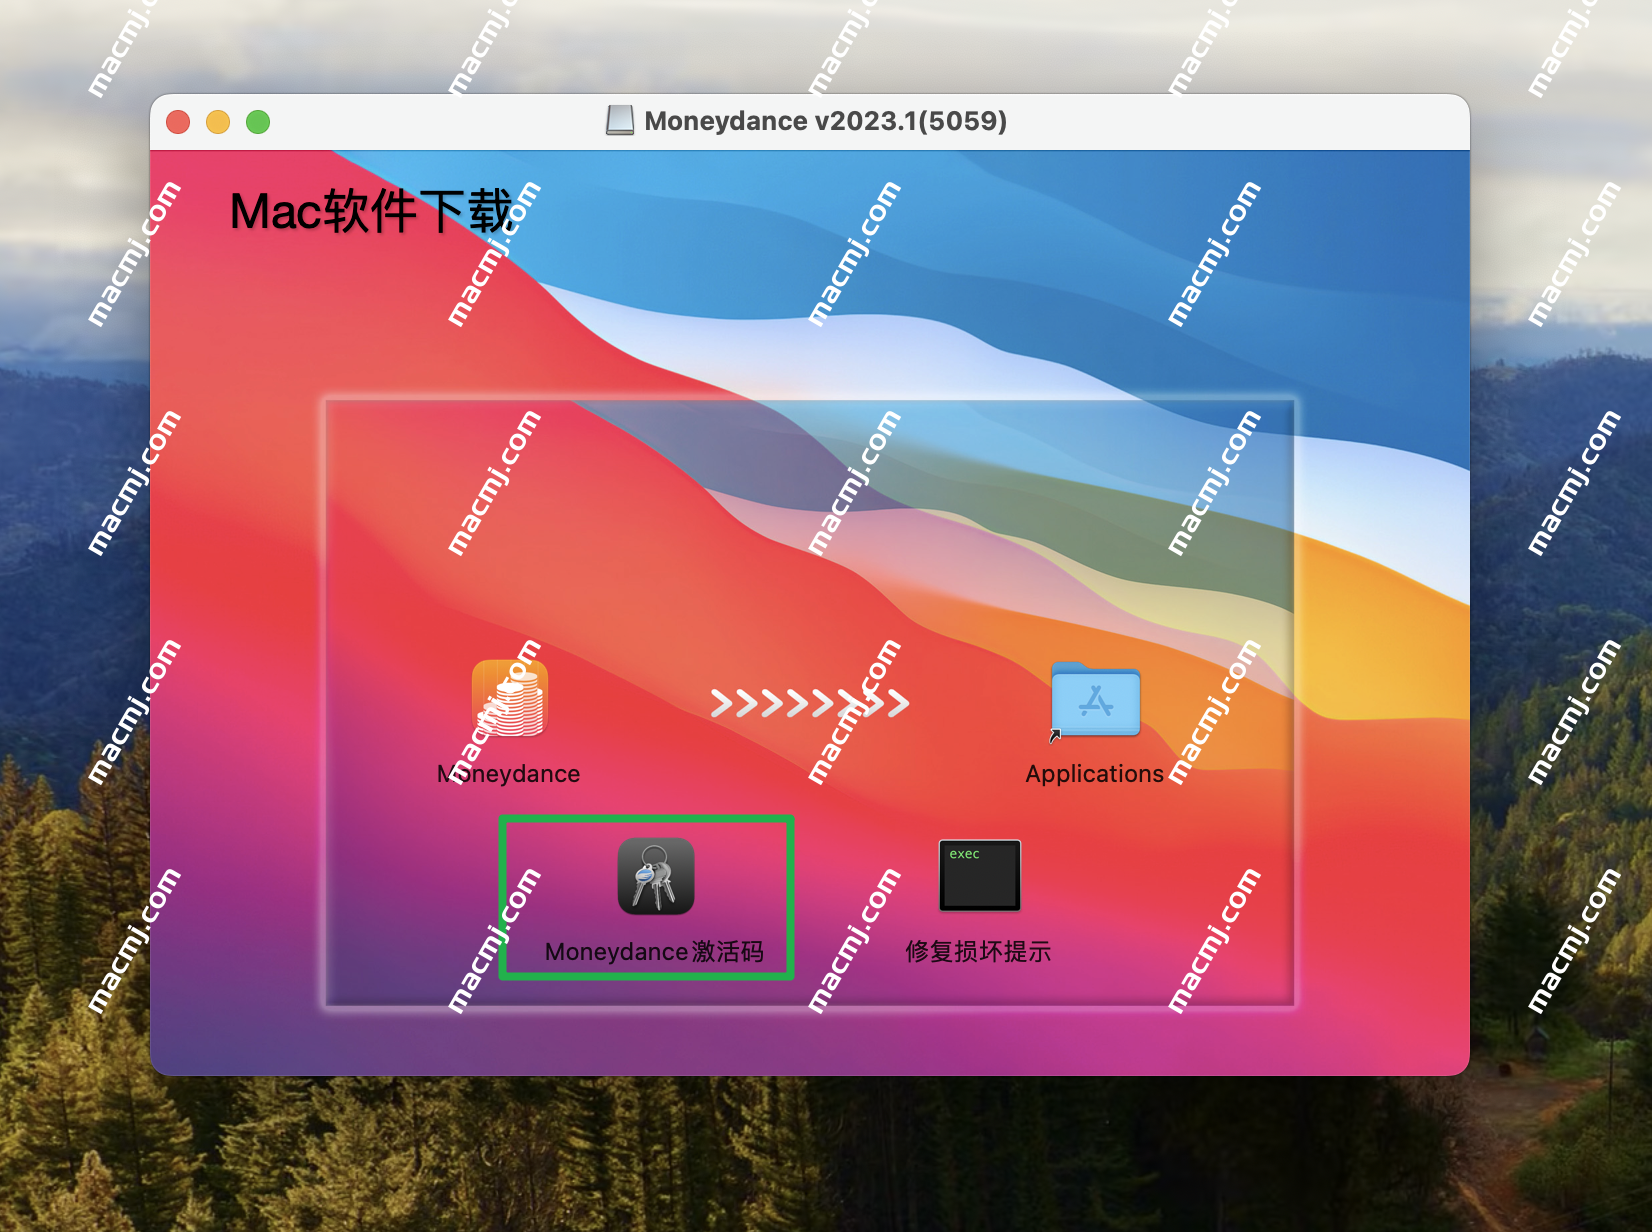Select the Moneydance app icon
1652x1232 pixels.
(x=510, y=699)
